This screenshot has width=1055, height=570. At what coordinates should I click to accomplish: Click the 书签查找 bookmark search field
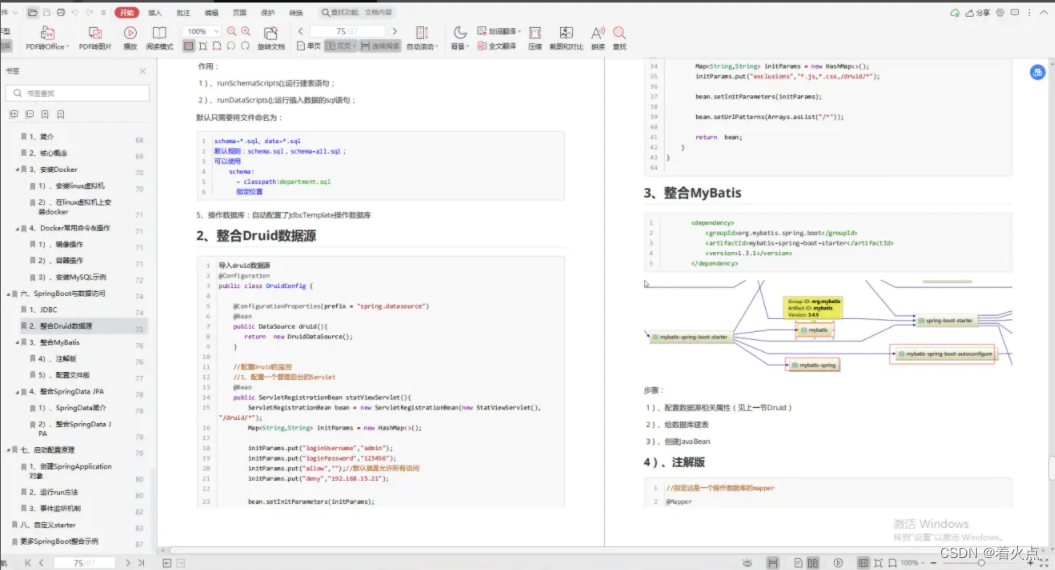[x=78, y=93]
